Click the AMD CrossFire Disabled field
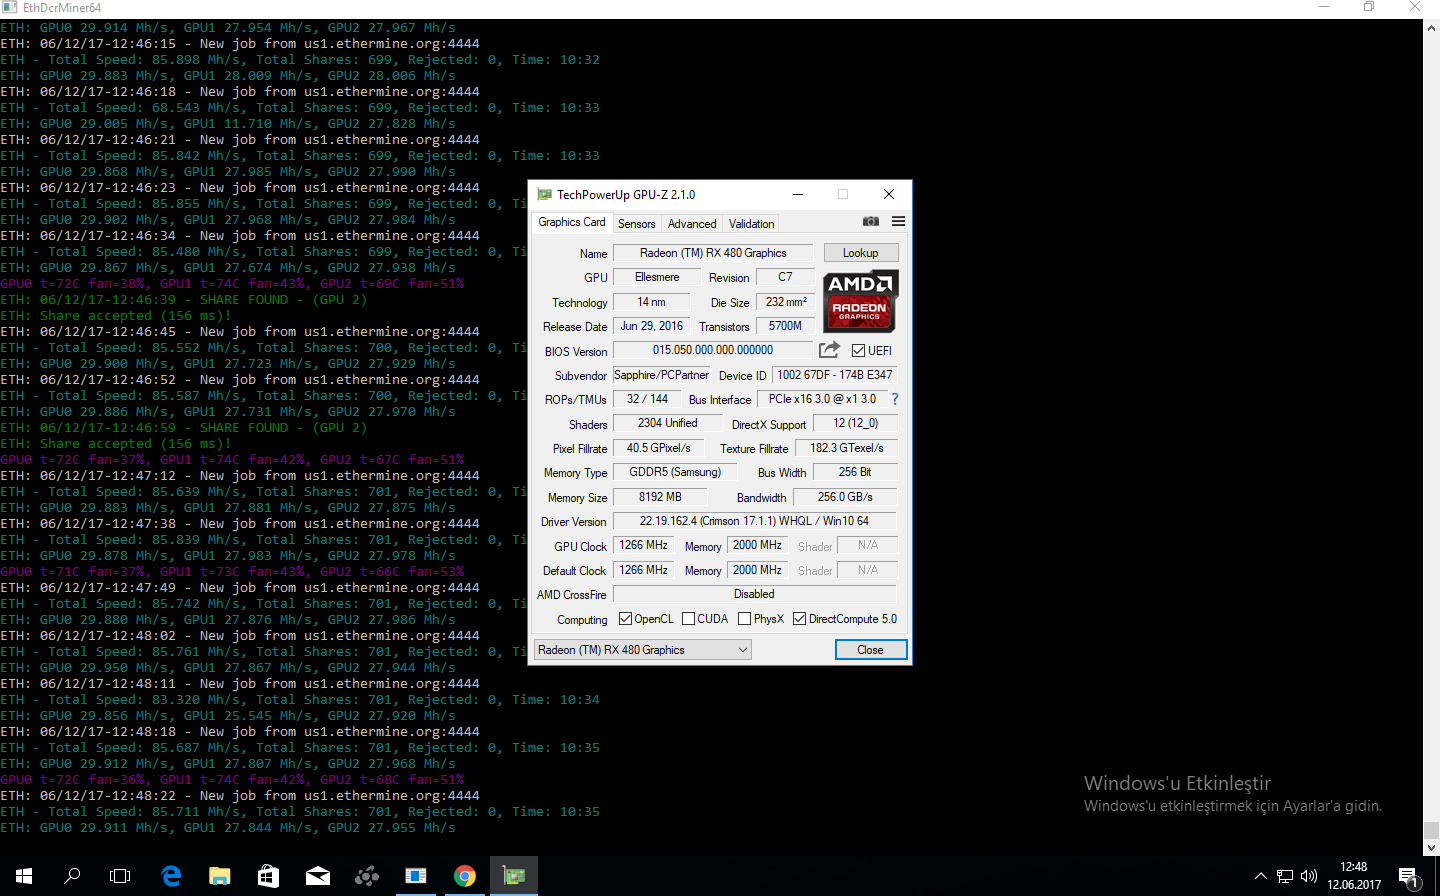 pyautogui.click(x=754, y=594)
